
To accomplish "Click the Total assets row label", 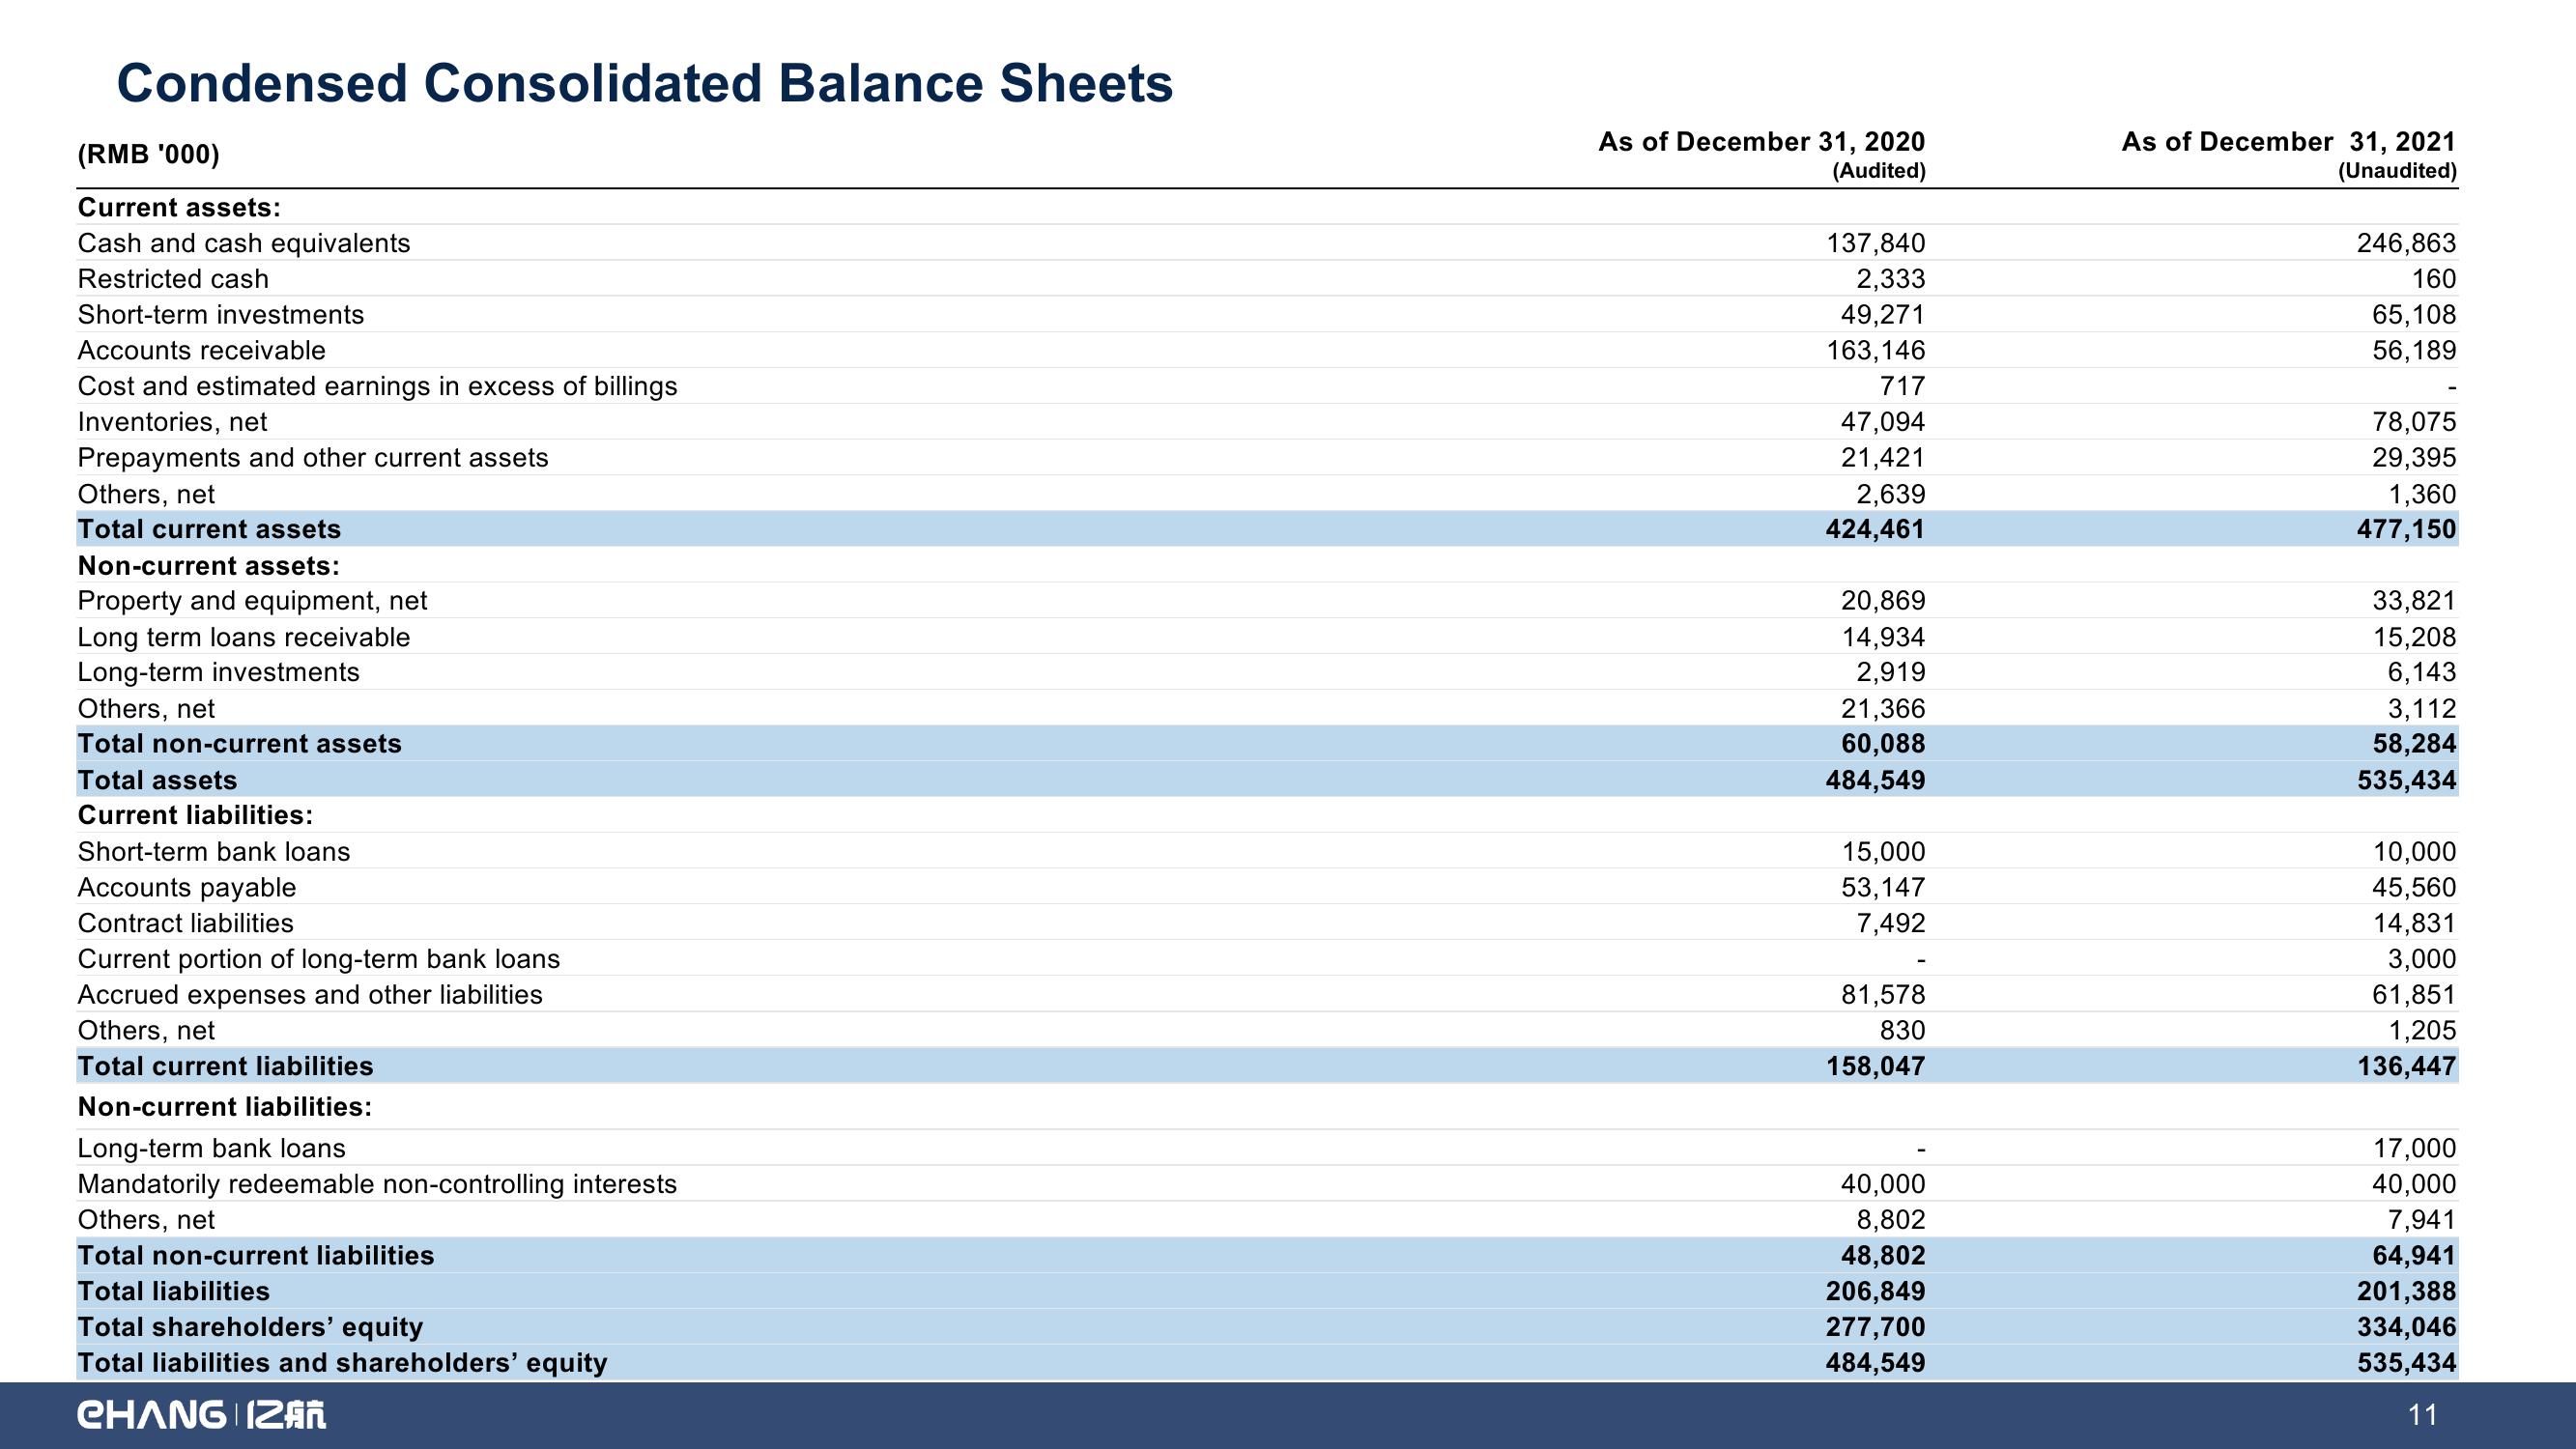I will tap(157, 780).
